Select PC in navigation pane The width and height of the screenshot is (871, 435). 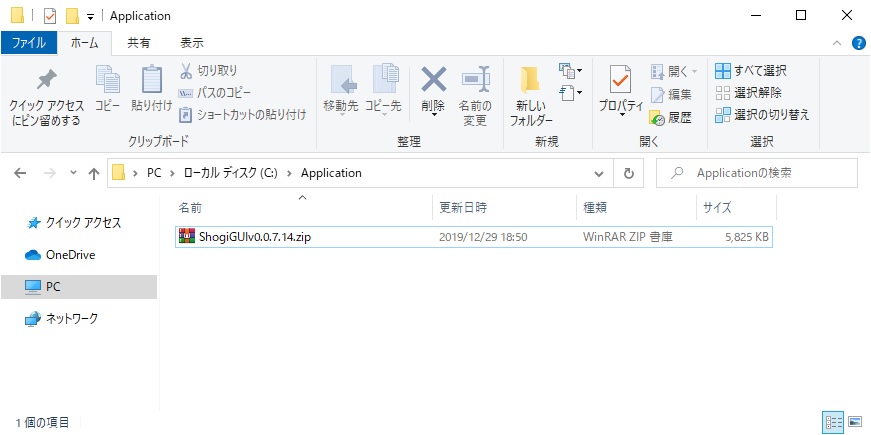[x=79, y=287]
